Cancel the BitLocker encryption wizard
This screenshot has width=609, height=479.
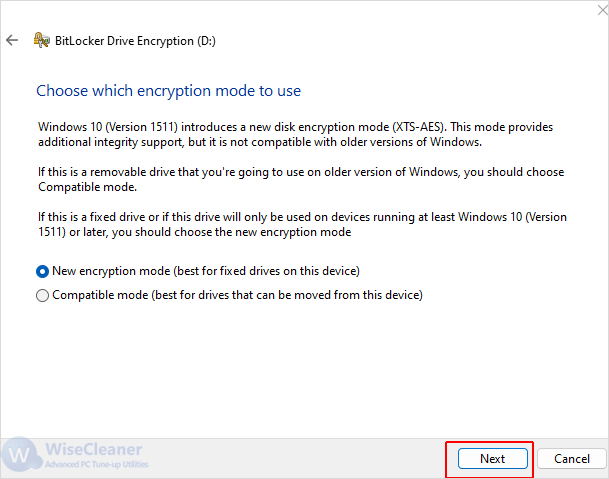pyautogui.click(x=572, y=459)
